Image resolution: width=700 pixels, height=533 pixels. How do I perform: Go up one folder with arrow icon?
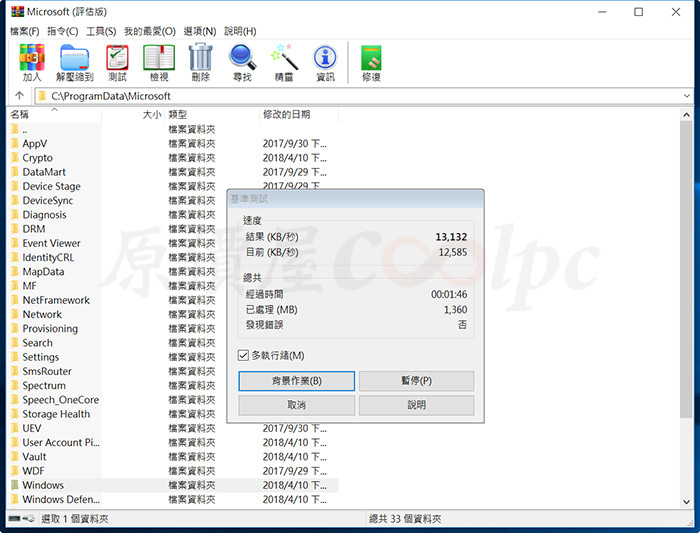tap(19, 96)
